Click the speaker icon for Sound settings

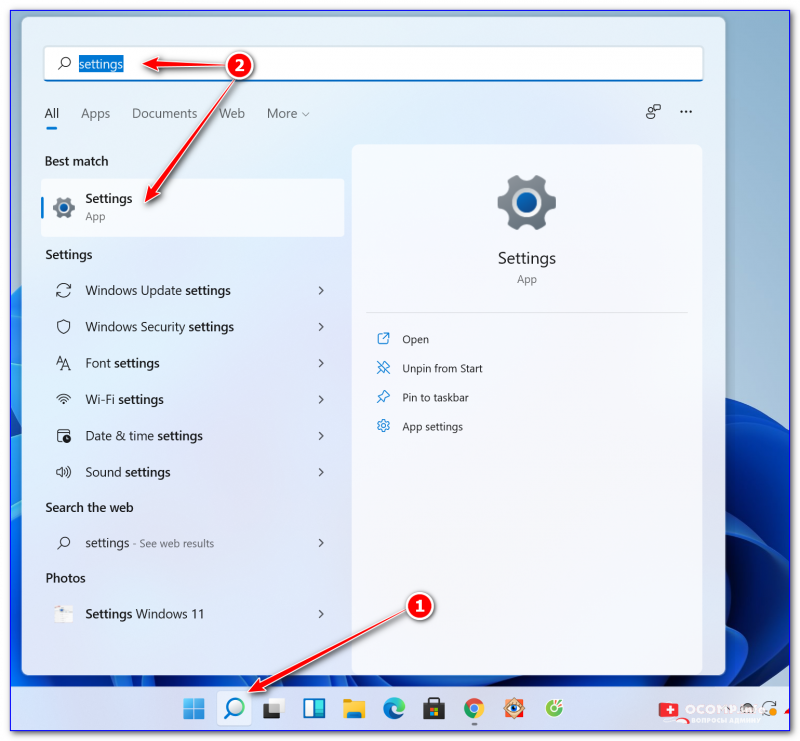tap(63, 472)
